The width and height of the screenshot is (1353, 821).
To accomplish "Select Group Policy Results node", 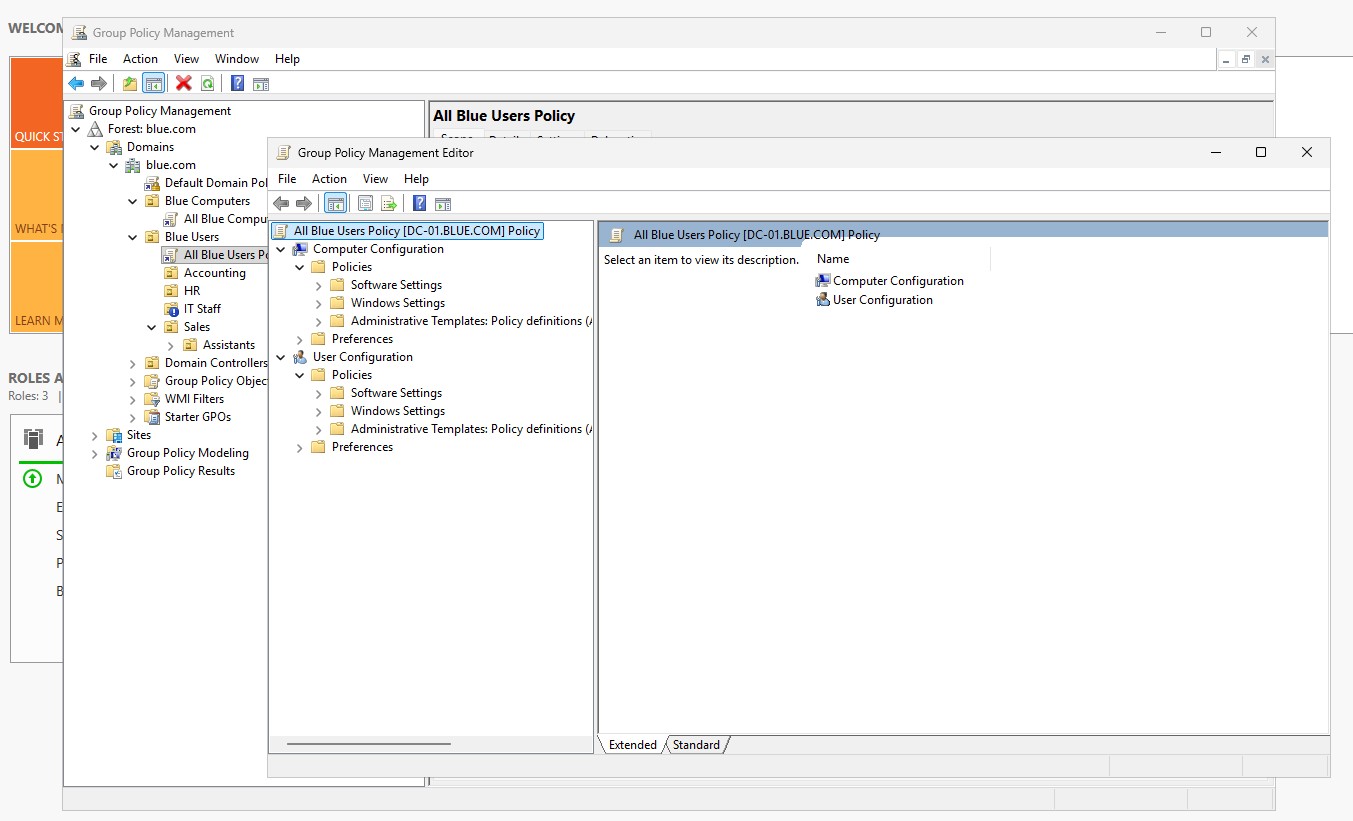I will tap(181, 471).
